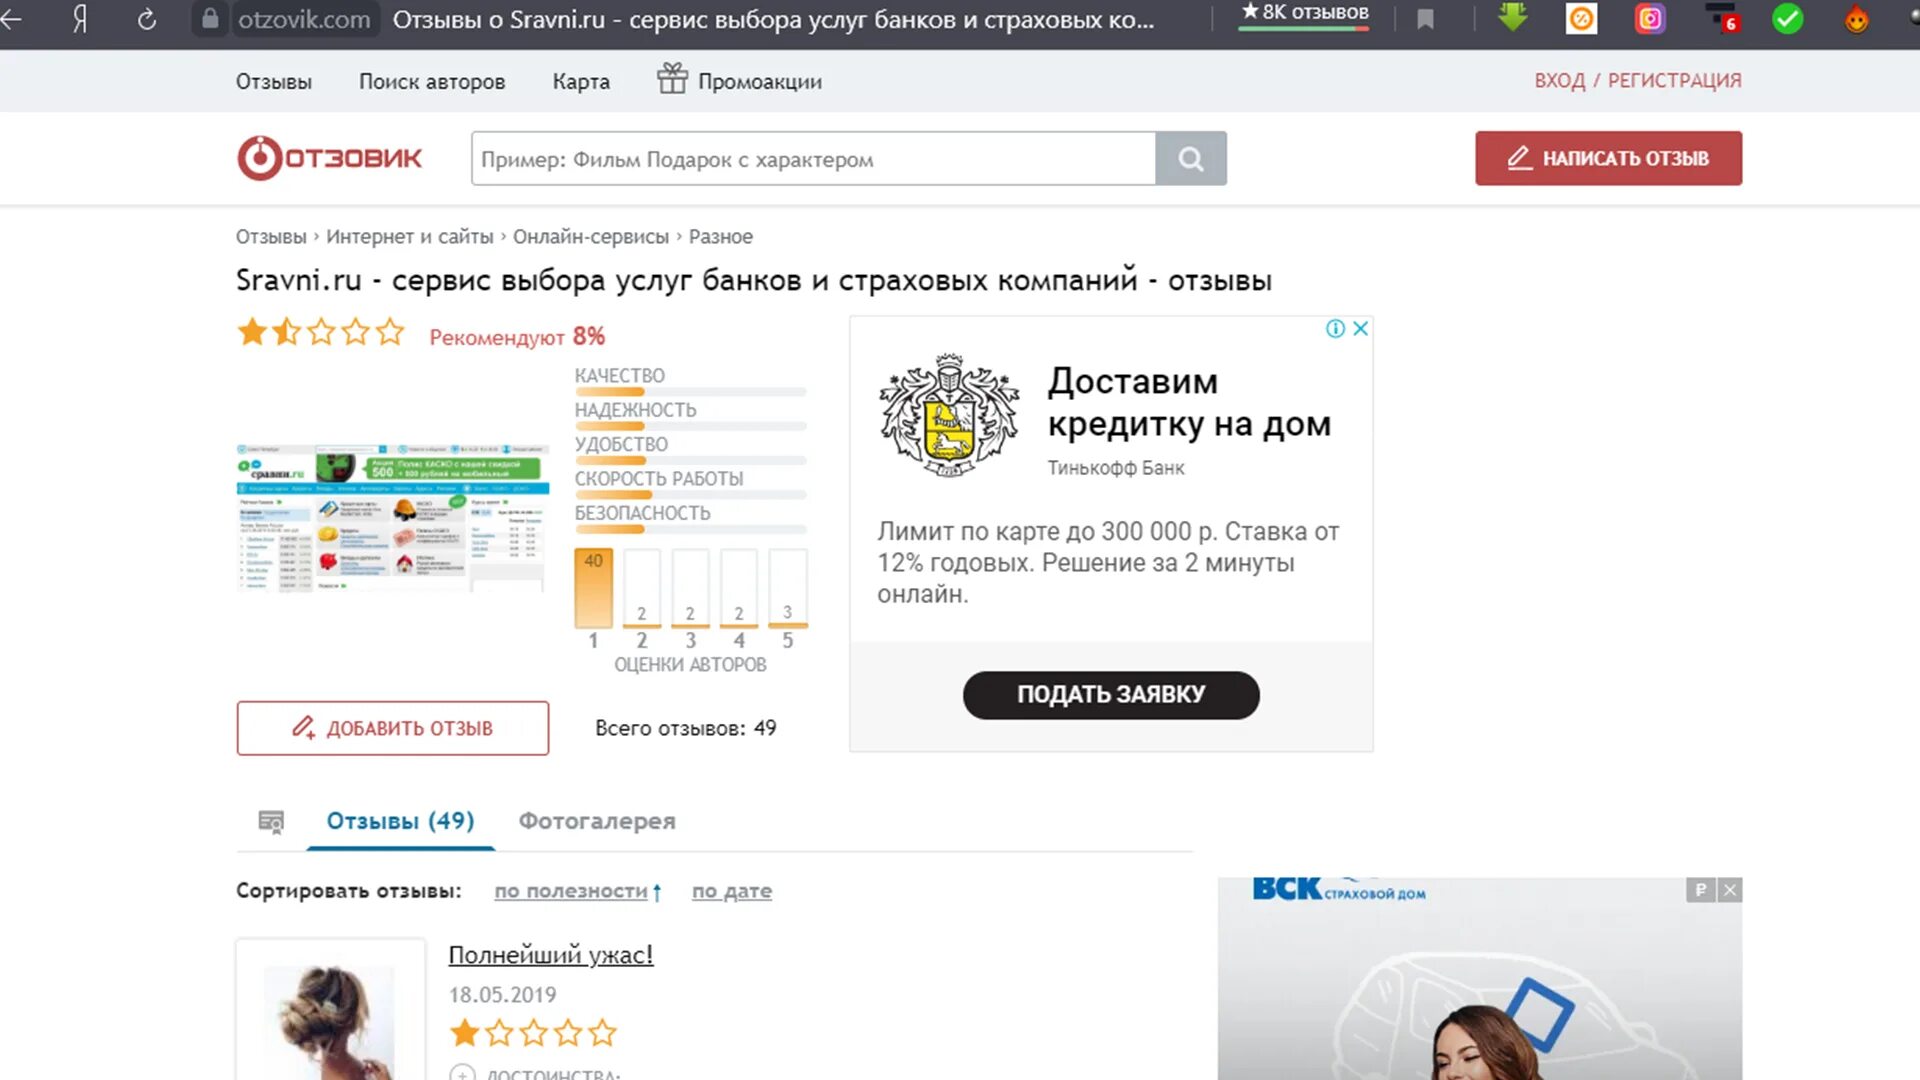
Task: Reload the page with refresh icon
Action: click(146, 19)
